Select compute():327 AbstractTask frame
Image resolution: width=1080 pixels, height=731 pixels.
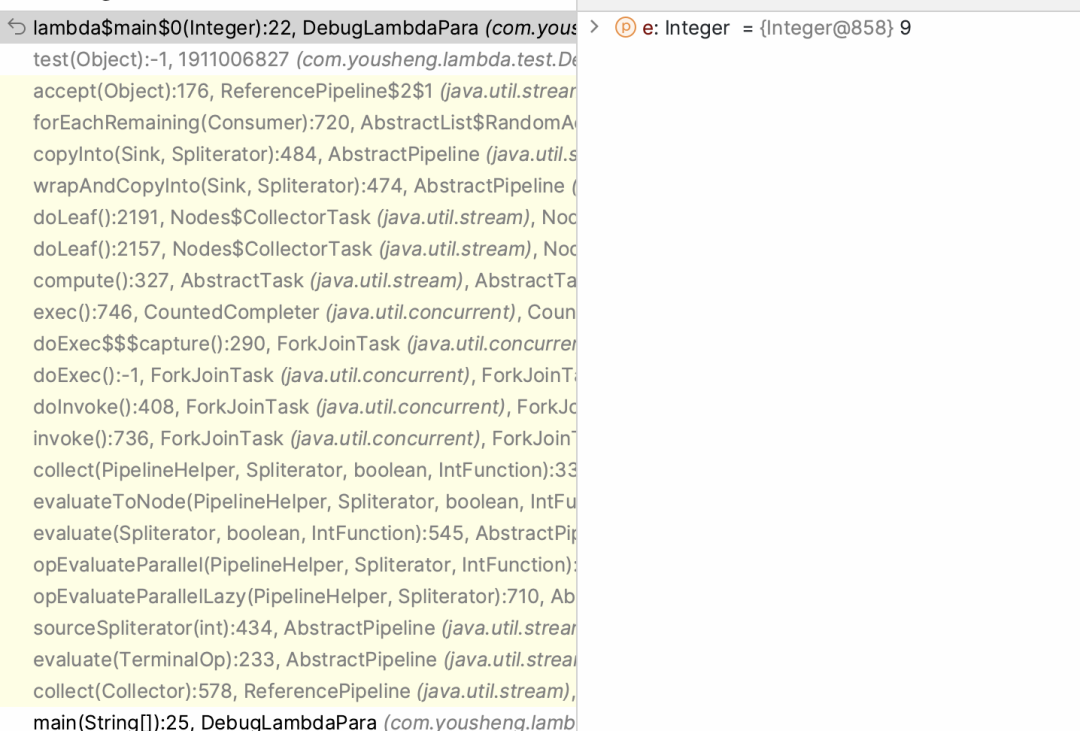pos(288,281)
